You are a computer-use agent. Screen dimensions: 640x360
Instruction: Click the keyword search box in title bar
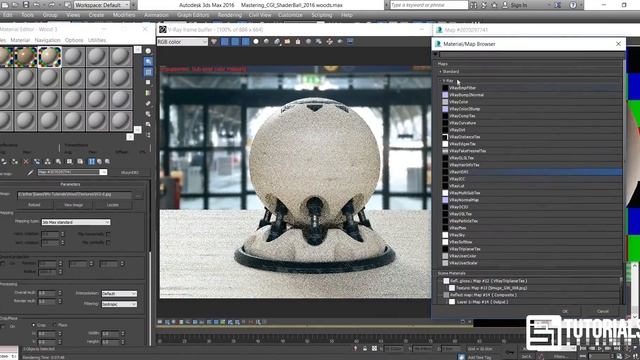tap(429, 5)
